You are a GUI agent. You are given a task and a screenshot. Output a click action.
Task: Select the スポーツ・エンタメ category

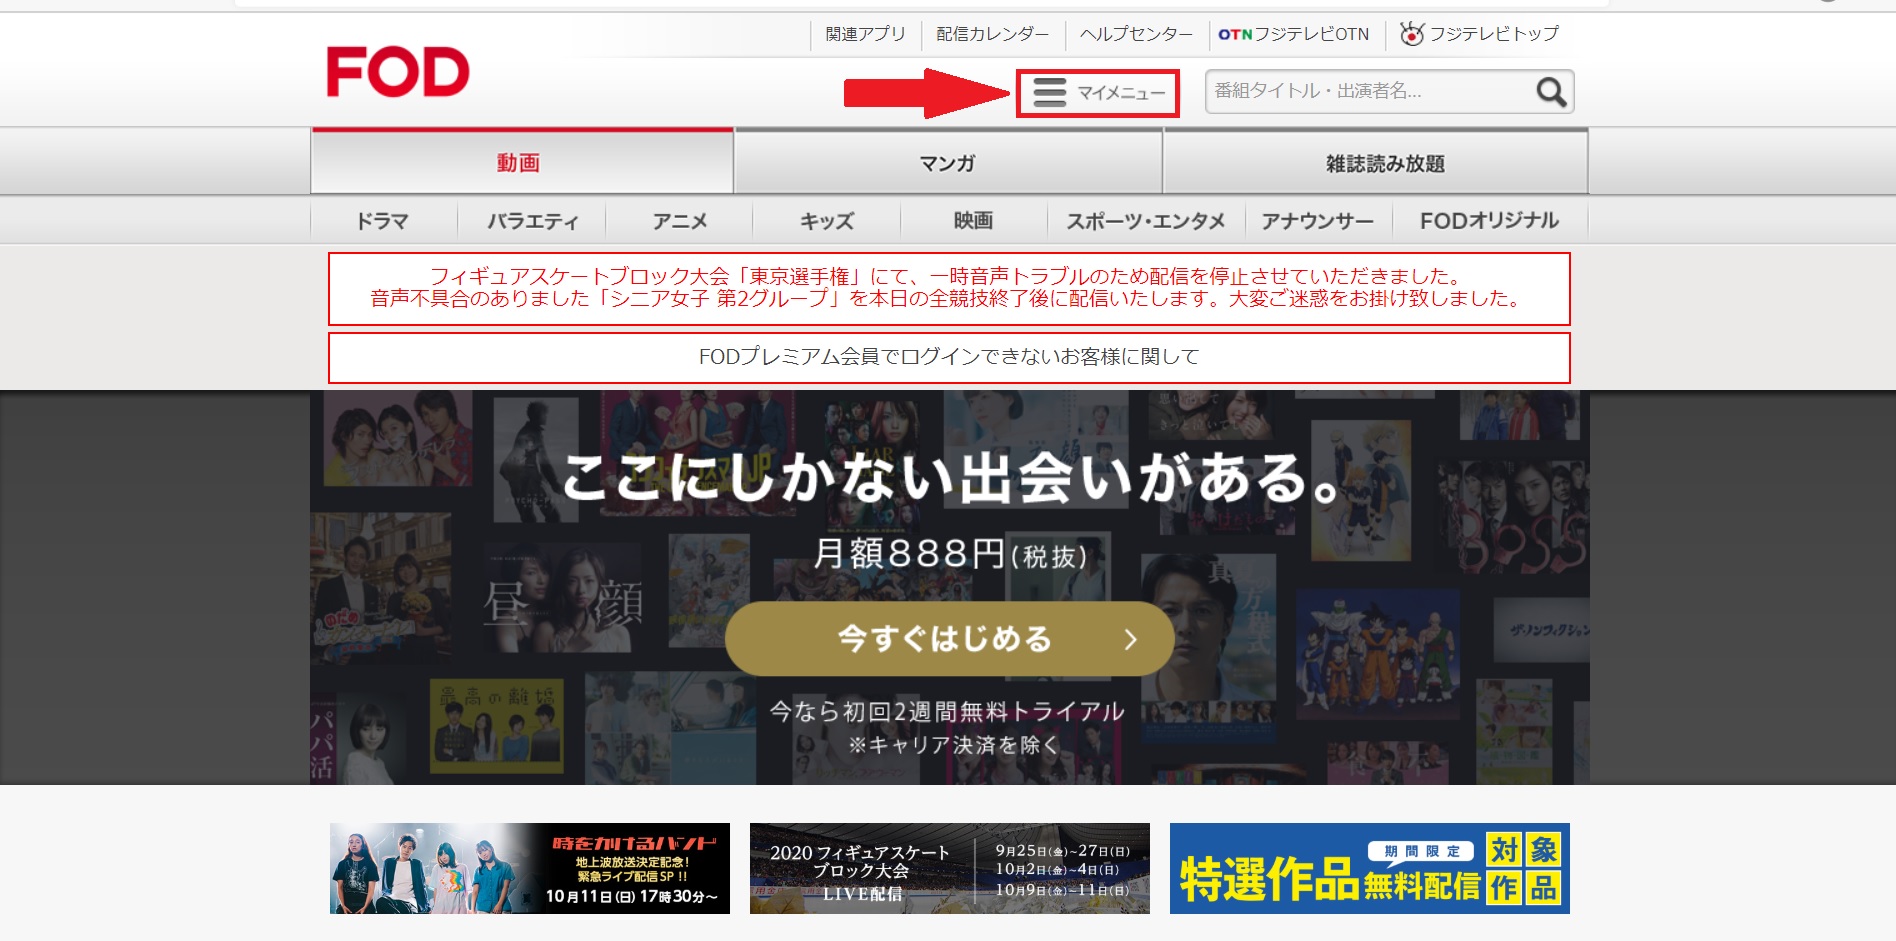point(1146,221)
